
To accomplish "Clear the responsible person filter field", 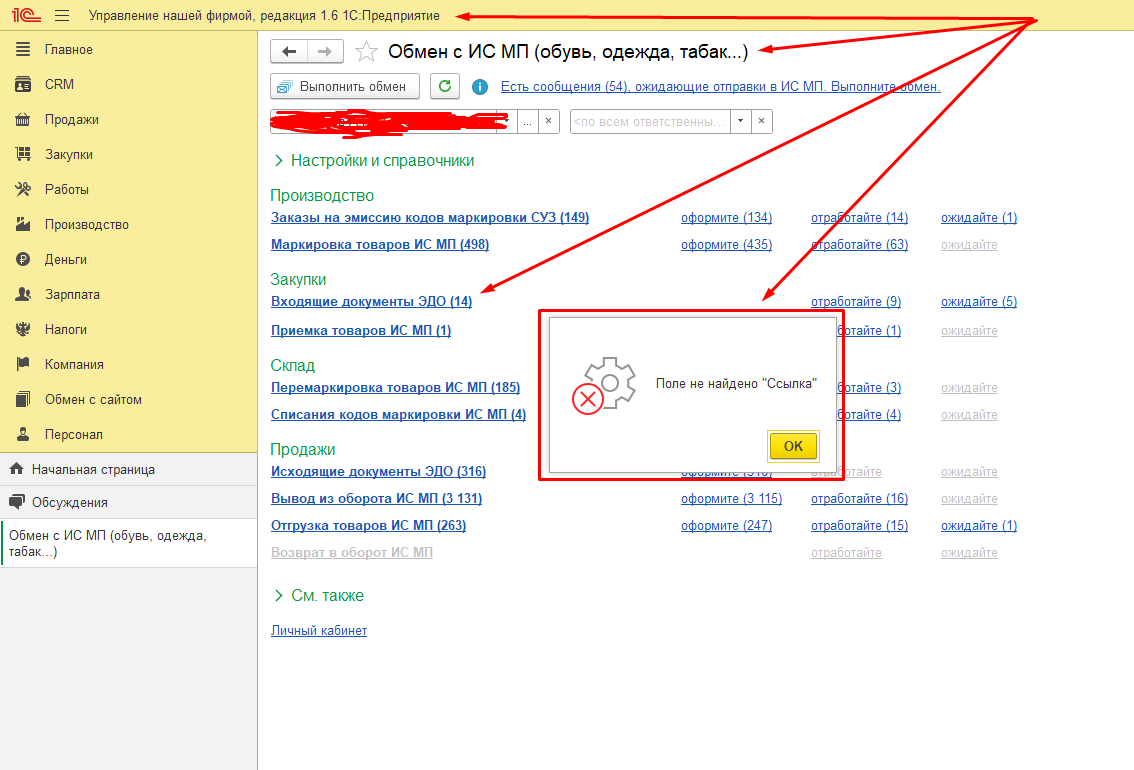I will [762, 121].
